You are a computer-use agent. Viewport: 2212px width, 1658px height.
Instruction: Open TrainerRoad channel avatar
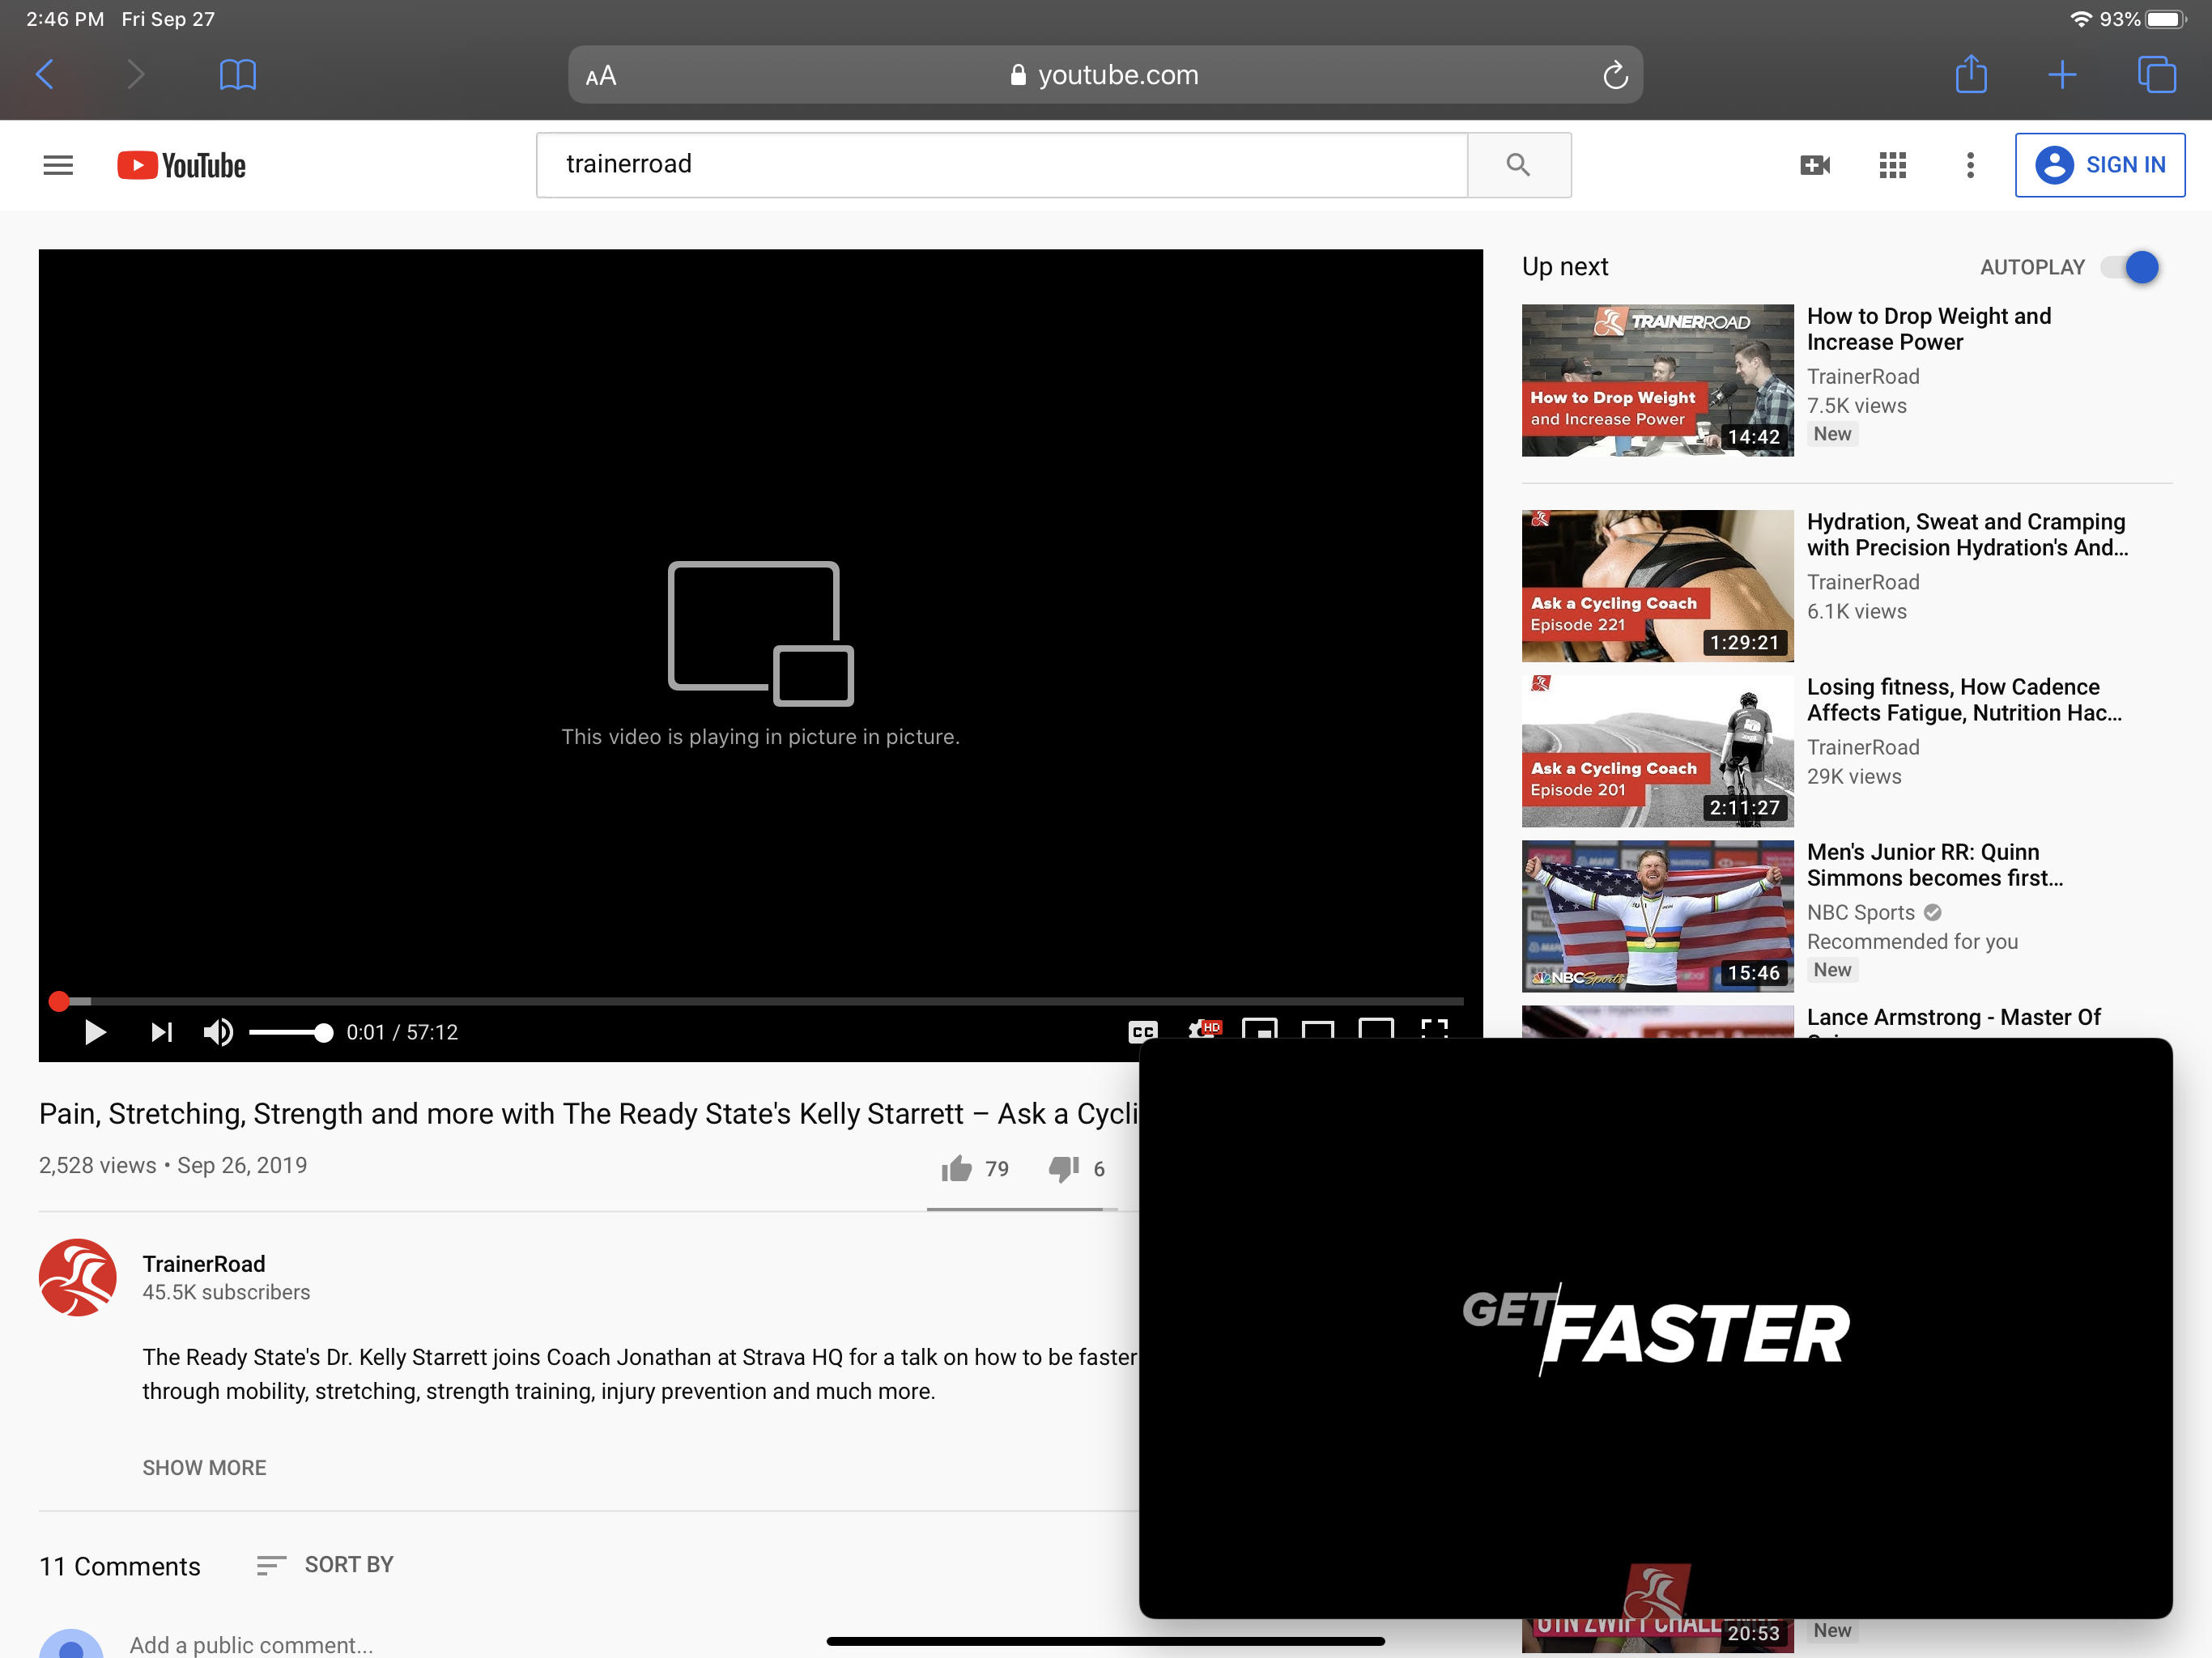click(x=77, y=1277)
